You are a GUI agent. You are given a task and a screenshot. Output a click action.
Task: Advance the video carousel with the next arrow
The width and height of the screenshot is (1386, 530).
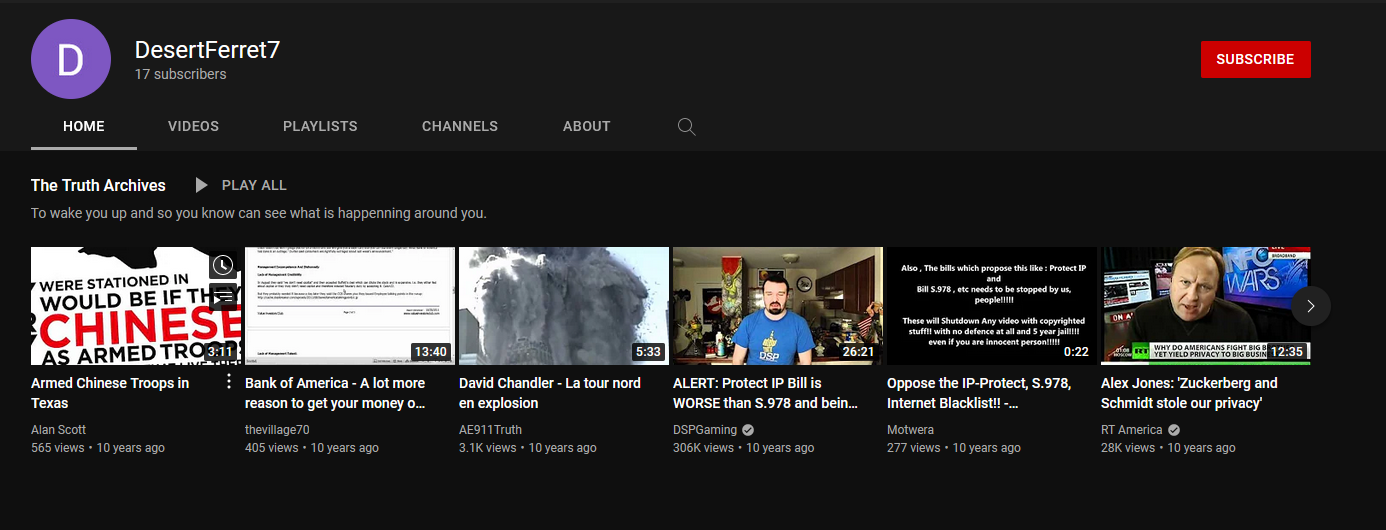1310,306
